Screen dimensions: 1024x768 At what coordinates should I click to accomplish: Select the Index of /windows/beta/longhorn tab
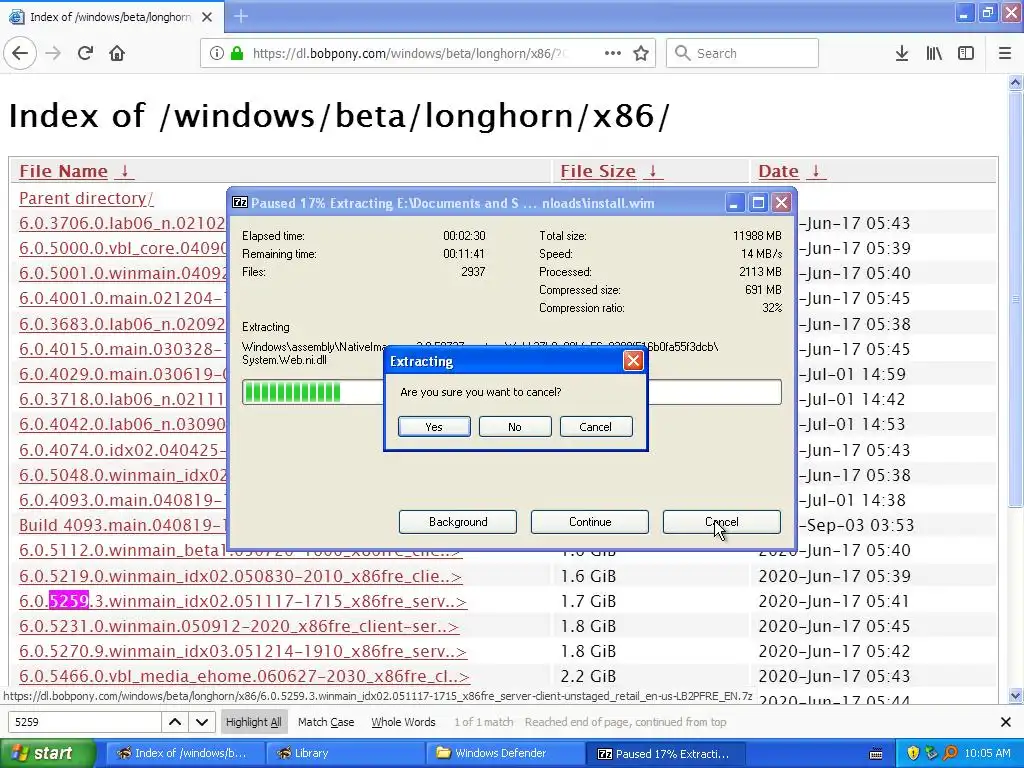point(112,17)
